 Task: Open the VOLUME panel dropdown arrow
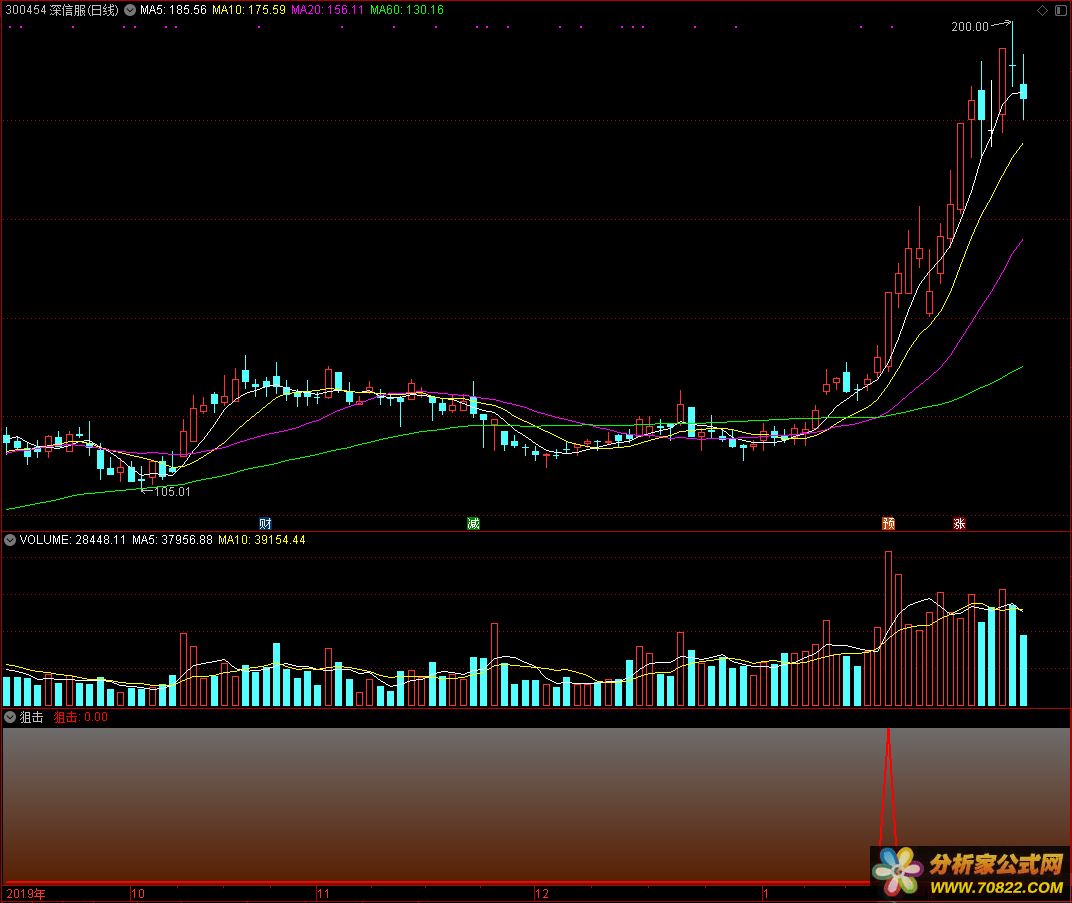point(10,540)
